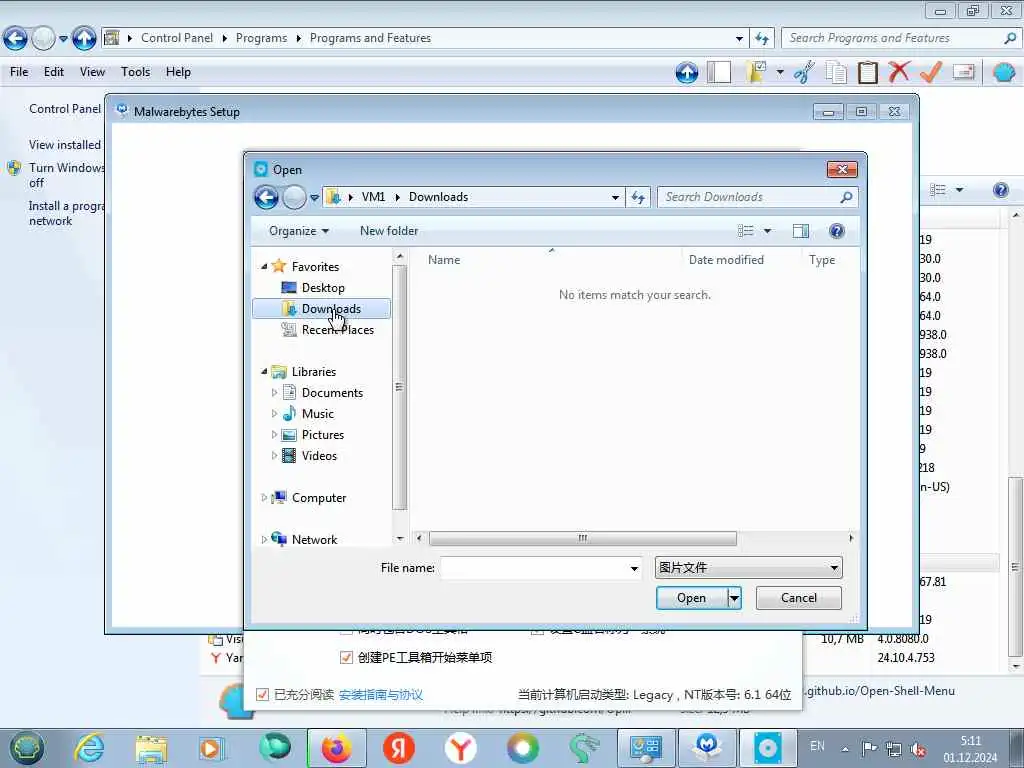The image size is (1024, 768).
Task: Click the Folder Options toolbar icon
Action: [x=756, y=72]
